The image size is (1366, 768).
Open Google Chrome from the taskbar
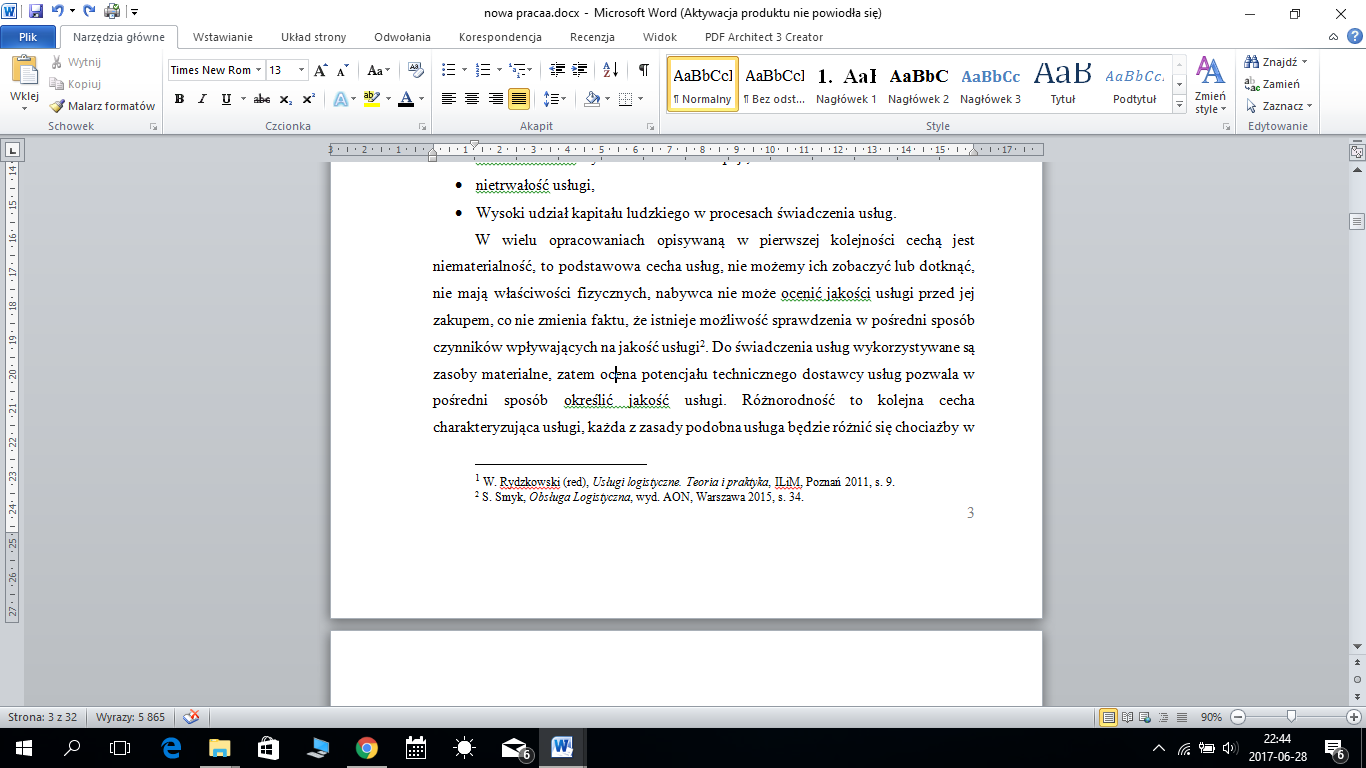tap(366, 747)
